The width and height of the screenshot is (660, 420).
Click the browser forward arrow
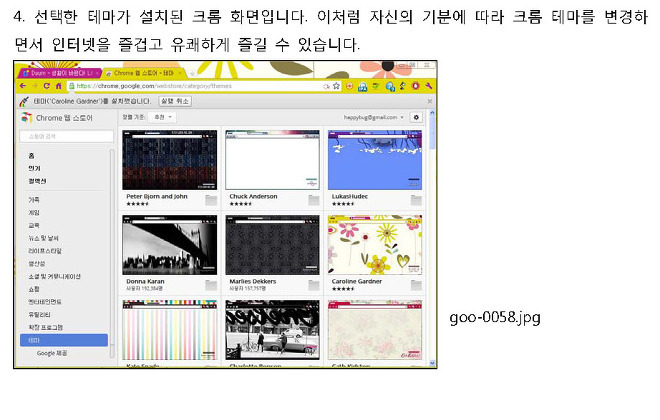click(35, 86)
